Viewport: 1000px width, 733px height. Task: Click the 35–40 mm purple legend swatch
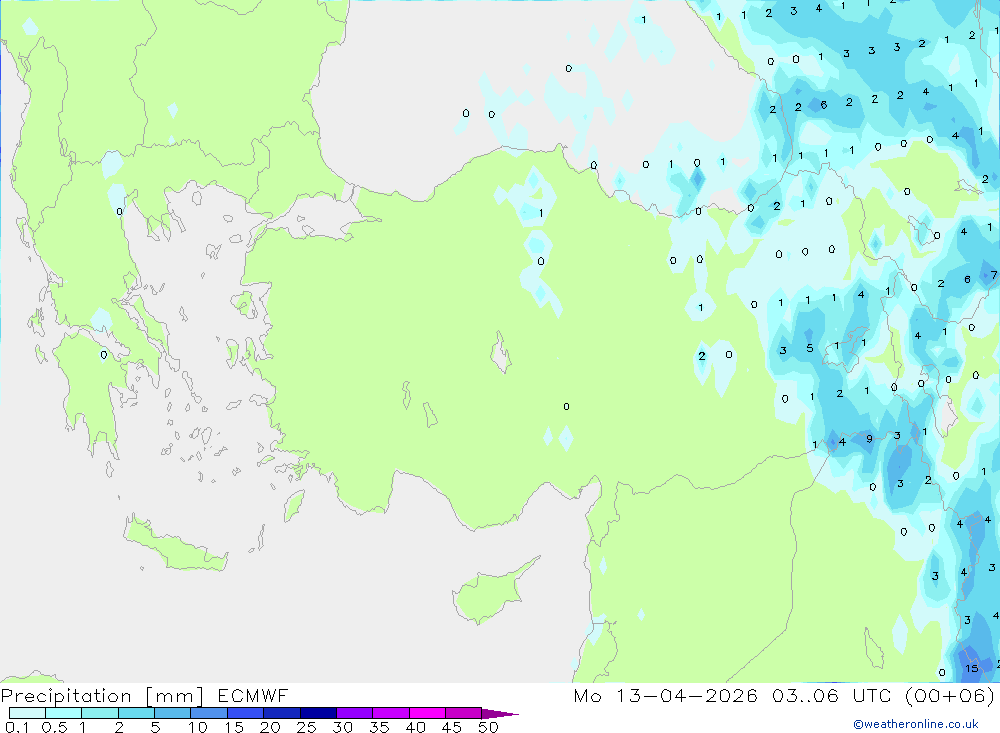pyautogui.click(x=390, y=713)
